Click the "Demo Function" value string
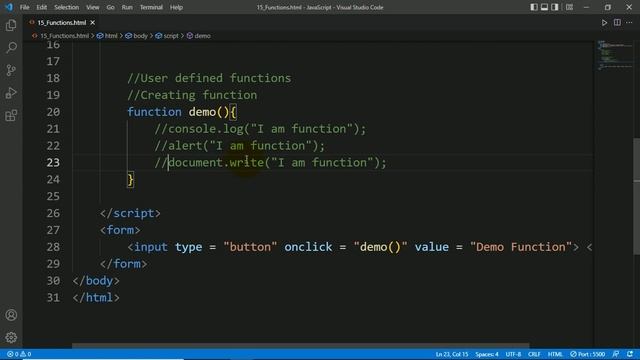640x360 pixels. tap(521, 247)
